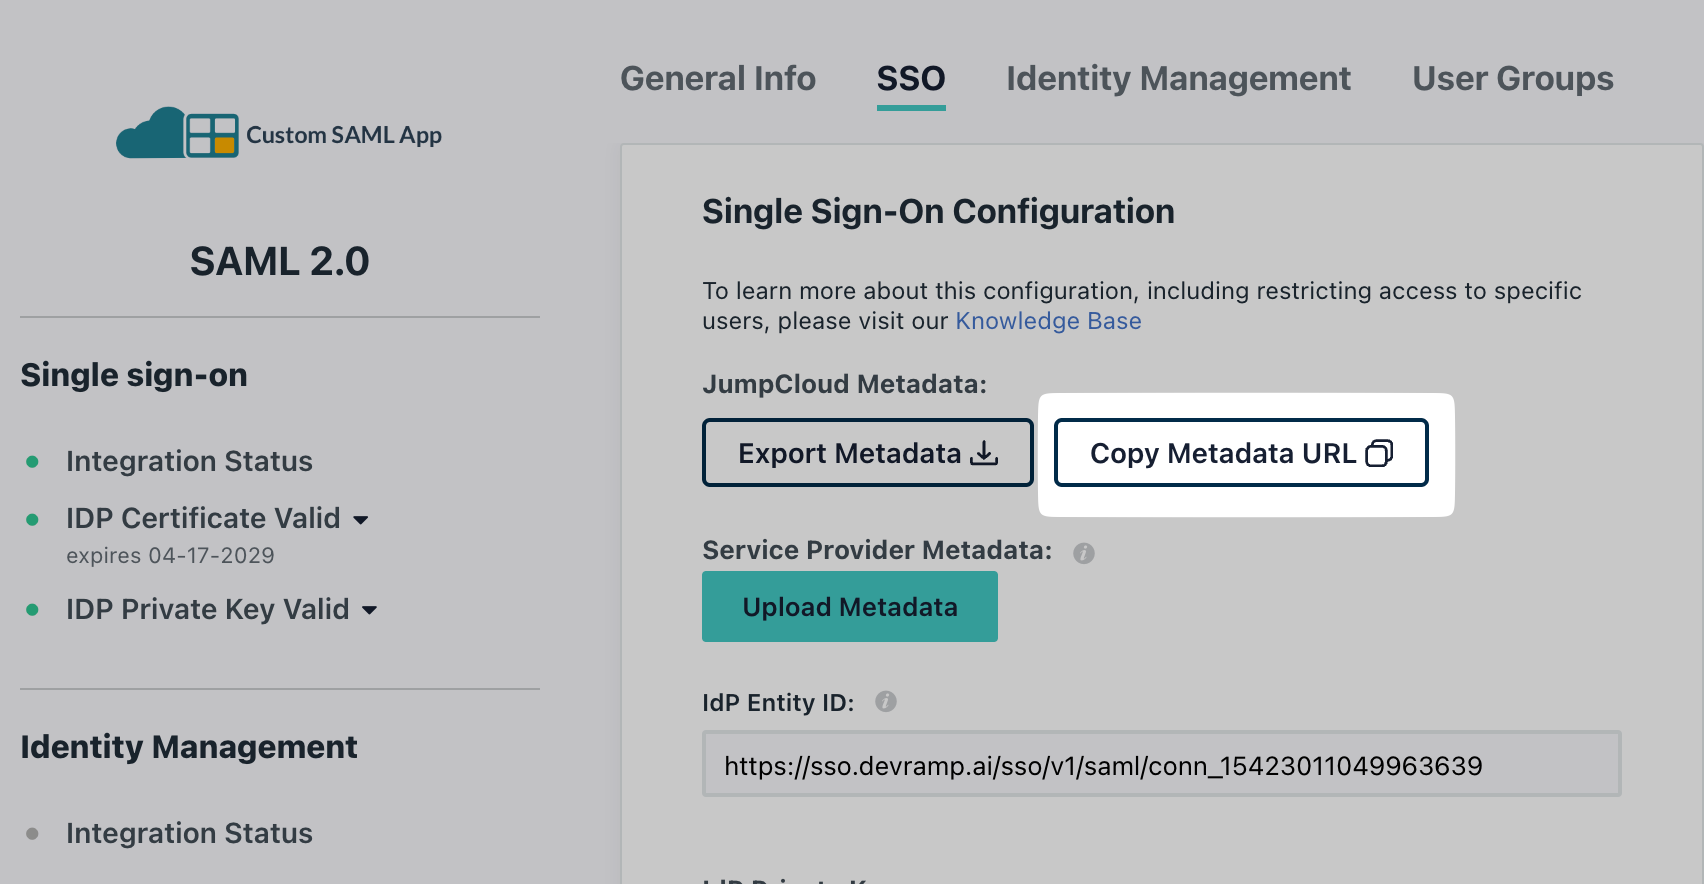Click the green dot beside Single sign-on Integration Status

coord(33,462)
